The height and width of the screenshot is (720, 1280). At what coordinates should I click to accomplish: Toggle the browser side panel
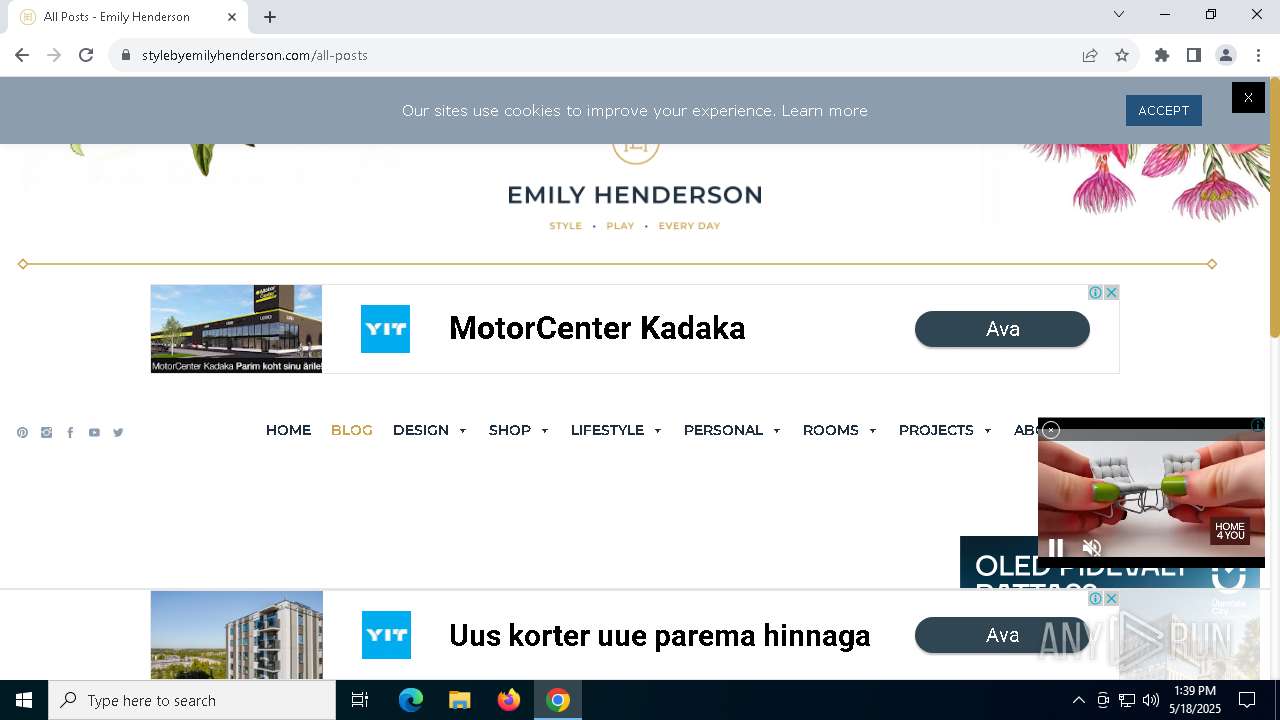click(x=1194, y=55)
